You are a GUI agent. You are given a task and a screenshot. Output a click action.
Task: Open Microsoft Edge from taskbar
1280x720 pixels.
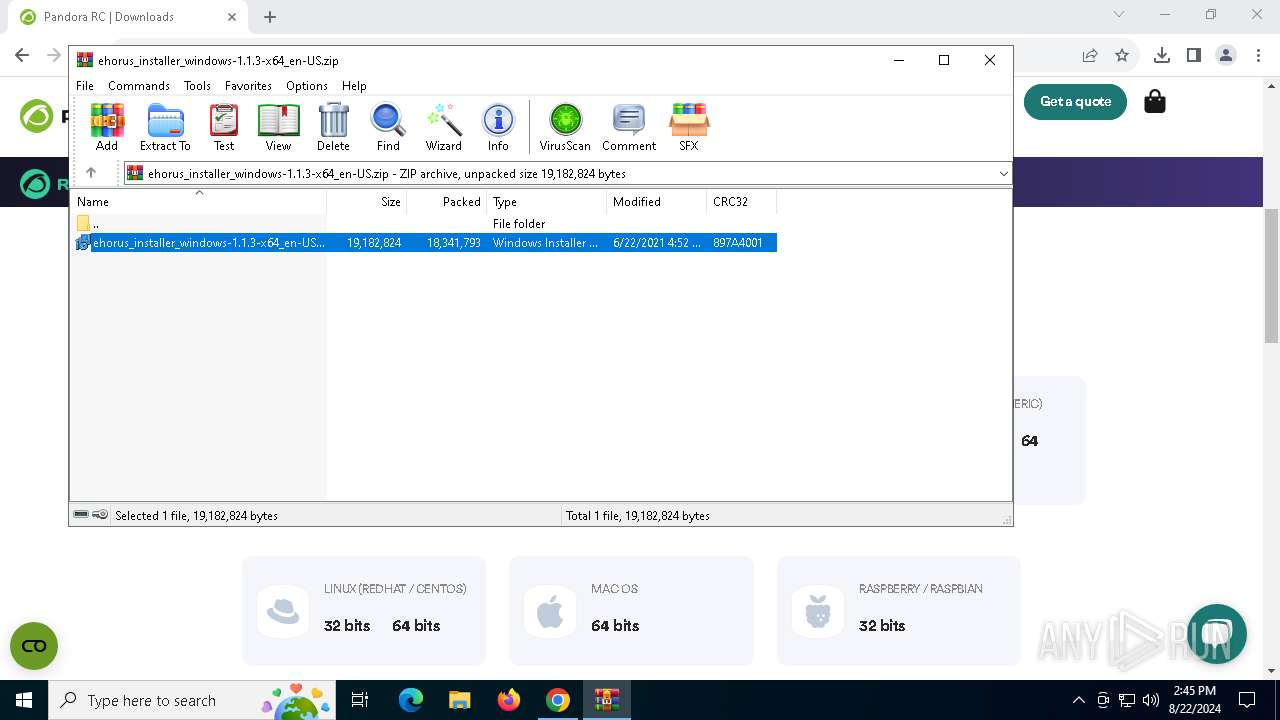(x=411, y=700)
